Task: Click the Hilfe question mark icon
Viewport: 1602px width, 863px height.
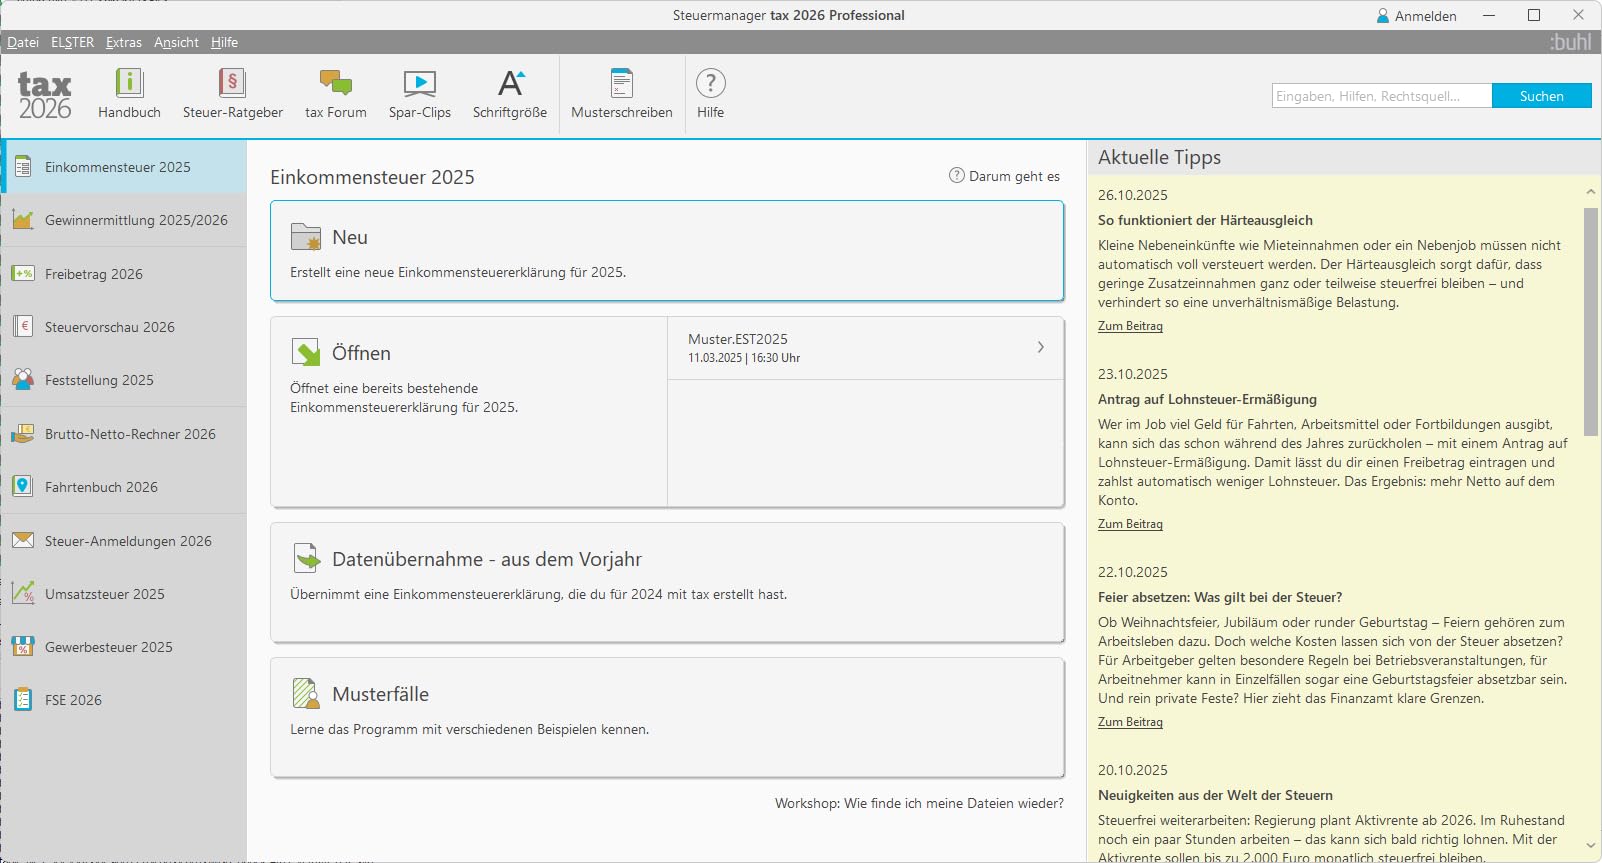Action: tap(710, 83)
